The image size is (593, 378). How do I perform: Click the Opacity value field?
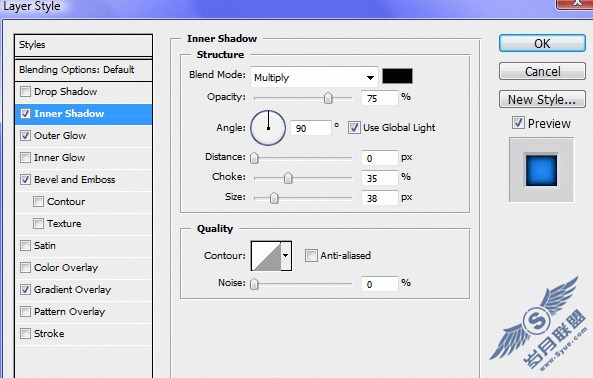coord(380,98)
